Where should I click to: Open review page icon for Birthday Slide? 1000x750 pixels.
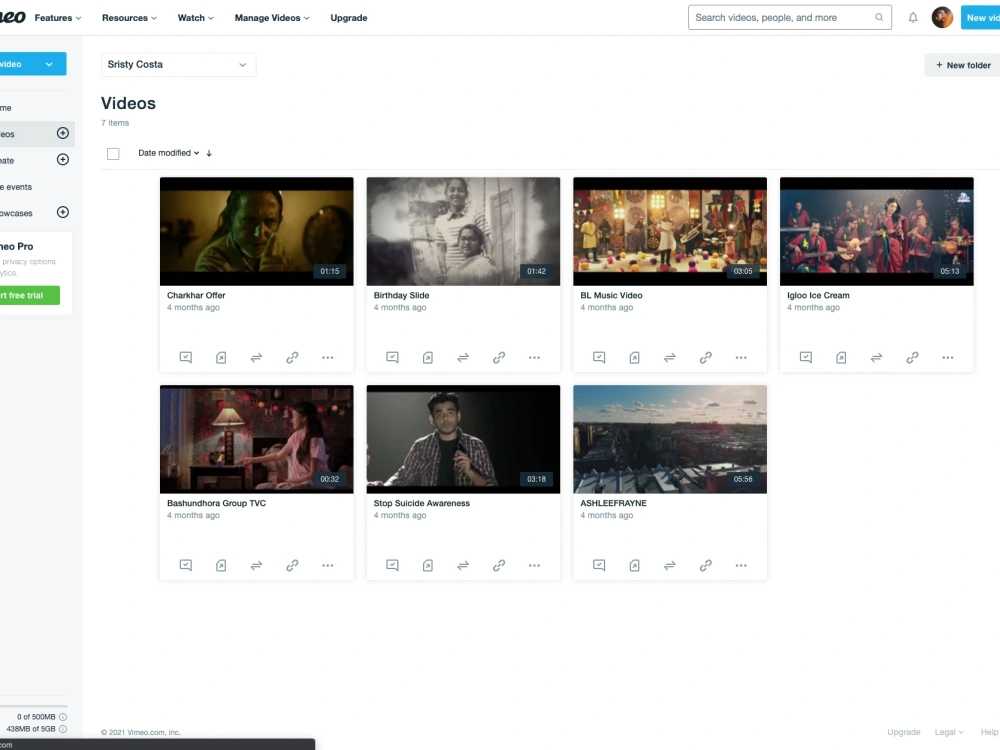[392, 357]
